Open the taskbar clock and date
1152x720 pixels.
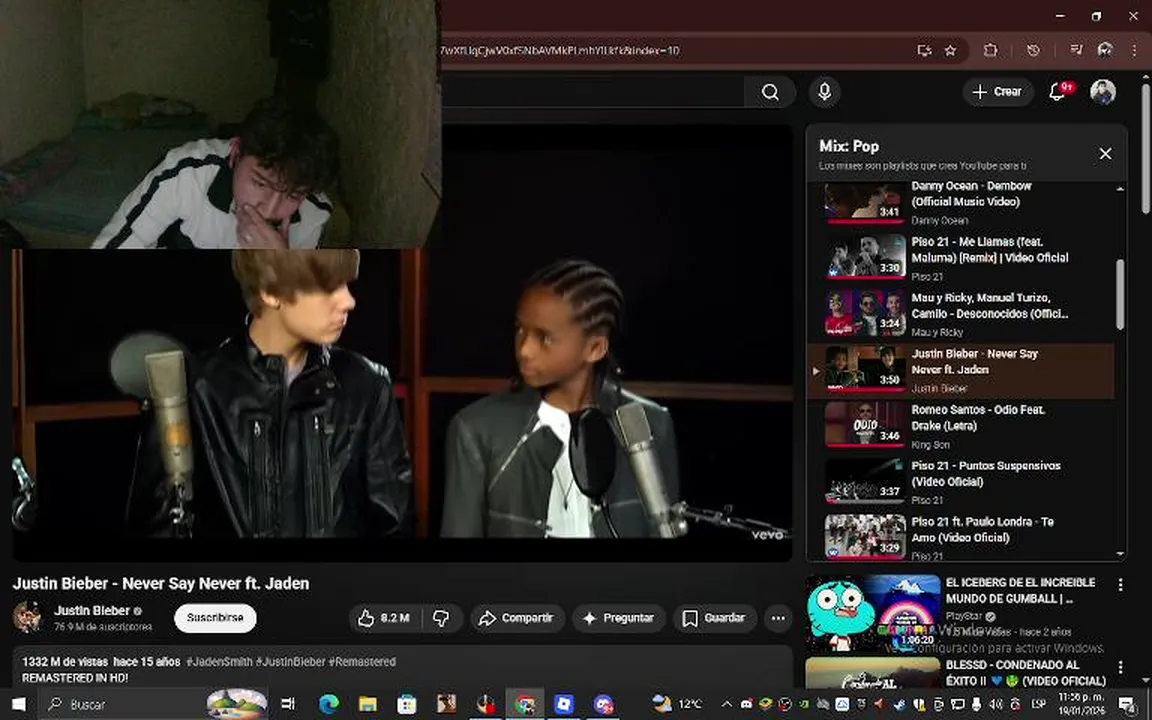[1081, 704]
